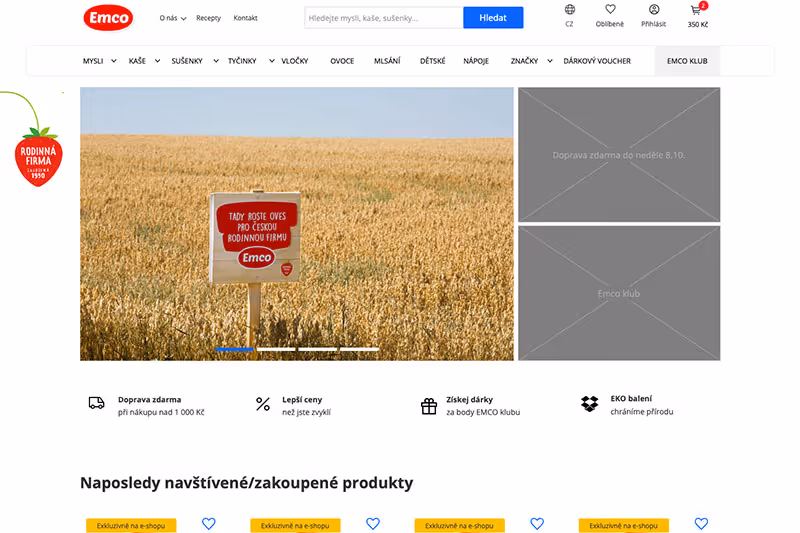The height and width of the screenshot is (533, 800).
Task: Click the Emco klub banner tile
Action: [619, 293]
